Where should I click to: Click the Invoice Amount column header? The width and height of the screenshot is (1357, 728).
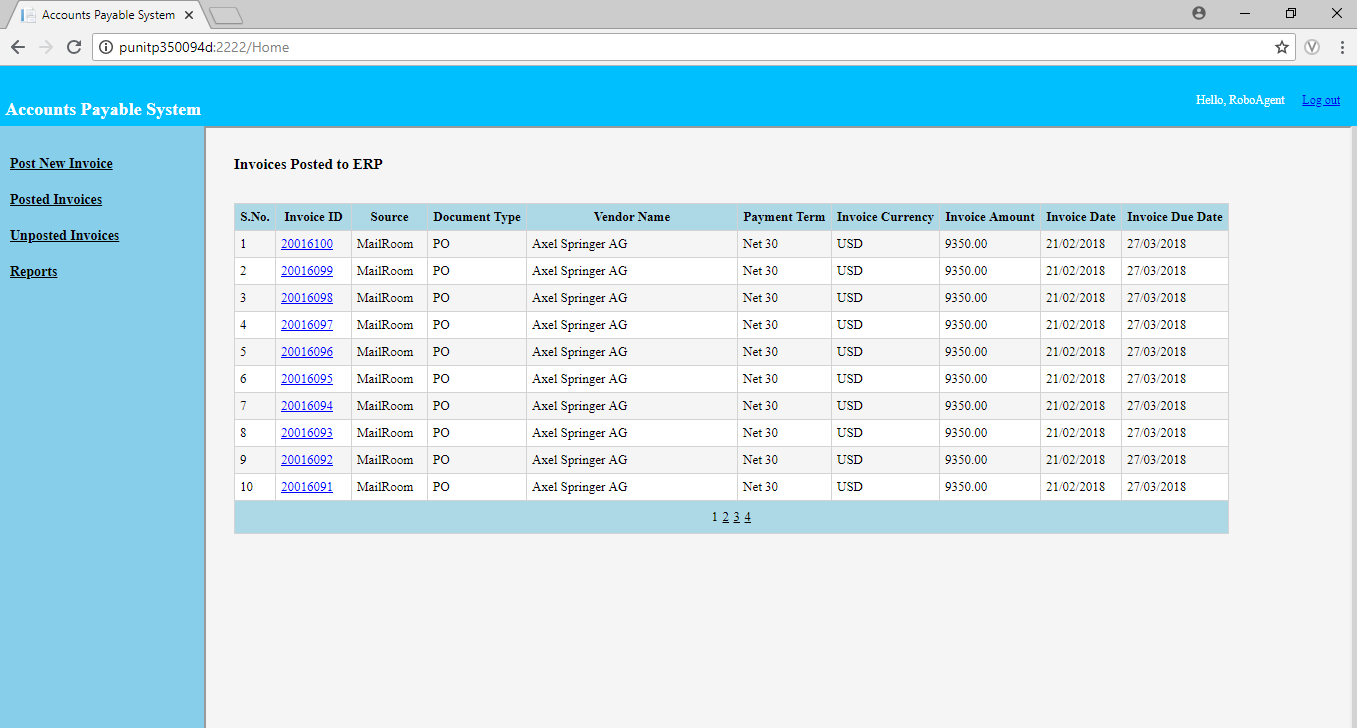[x=990, y=217]
